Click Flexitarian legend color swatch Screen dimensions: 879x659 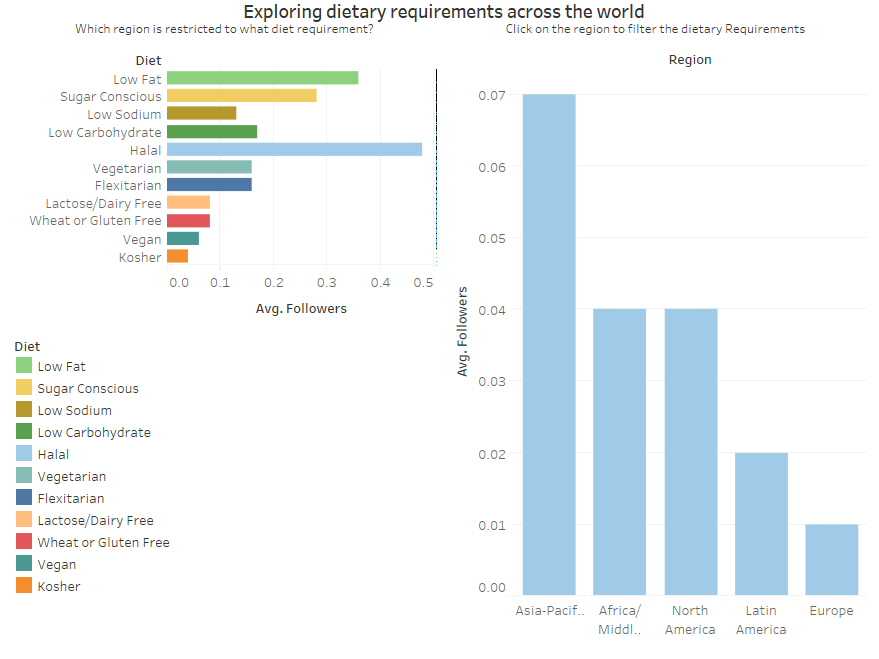[x=24, y=497]
